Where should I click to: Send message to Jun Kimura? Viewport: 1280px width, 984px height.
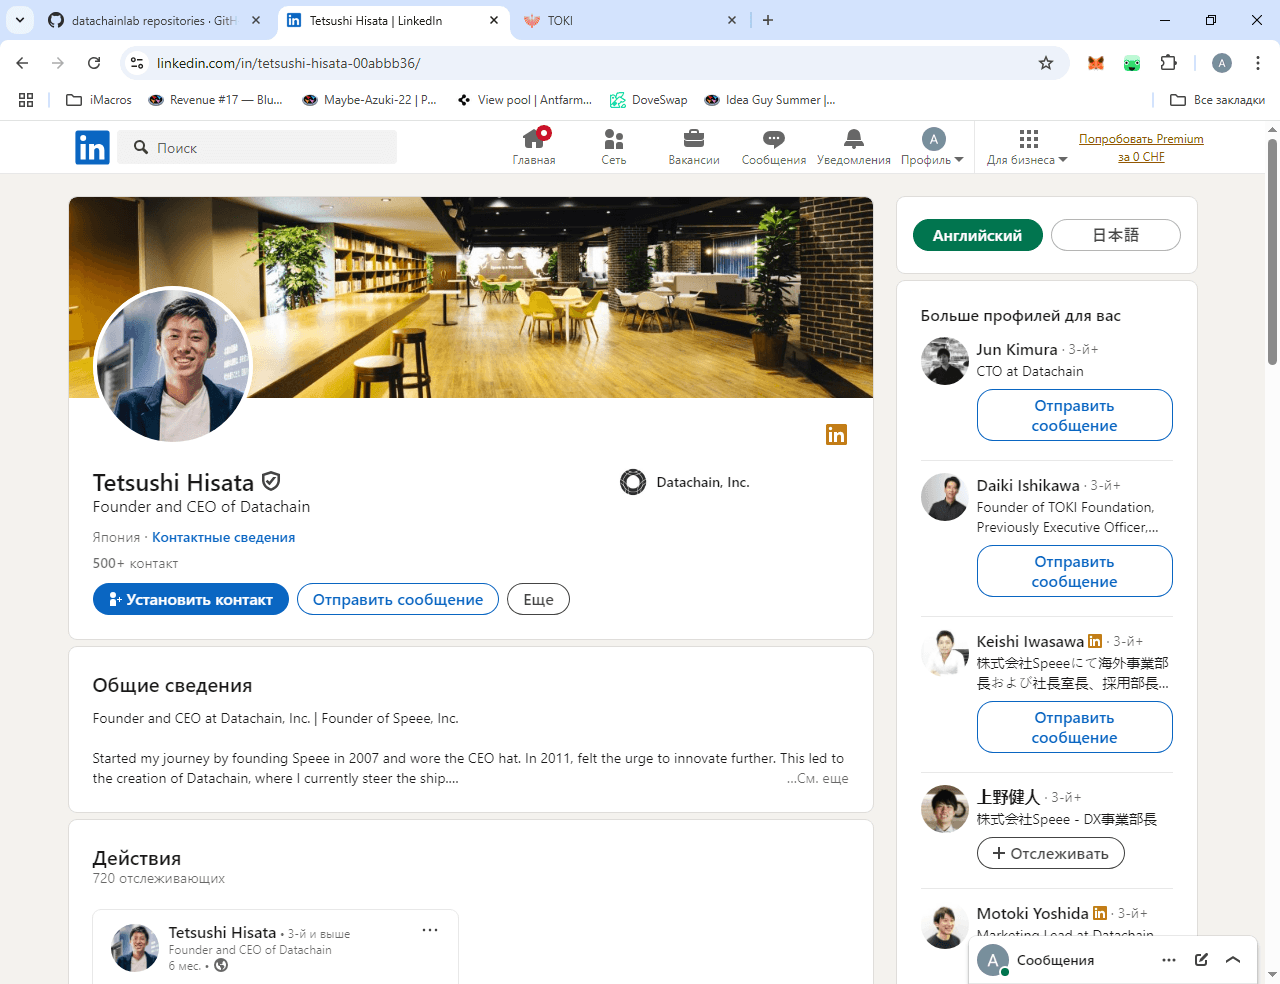click(1075, 415)
